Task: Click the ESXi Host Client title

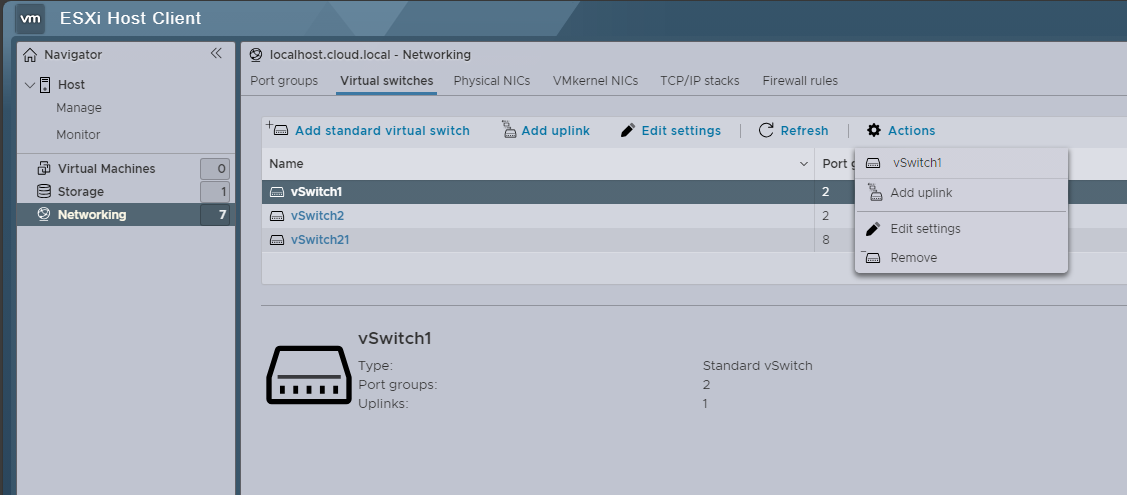Action: click(131, 19)
